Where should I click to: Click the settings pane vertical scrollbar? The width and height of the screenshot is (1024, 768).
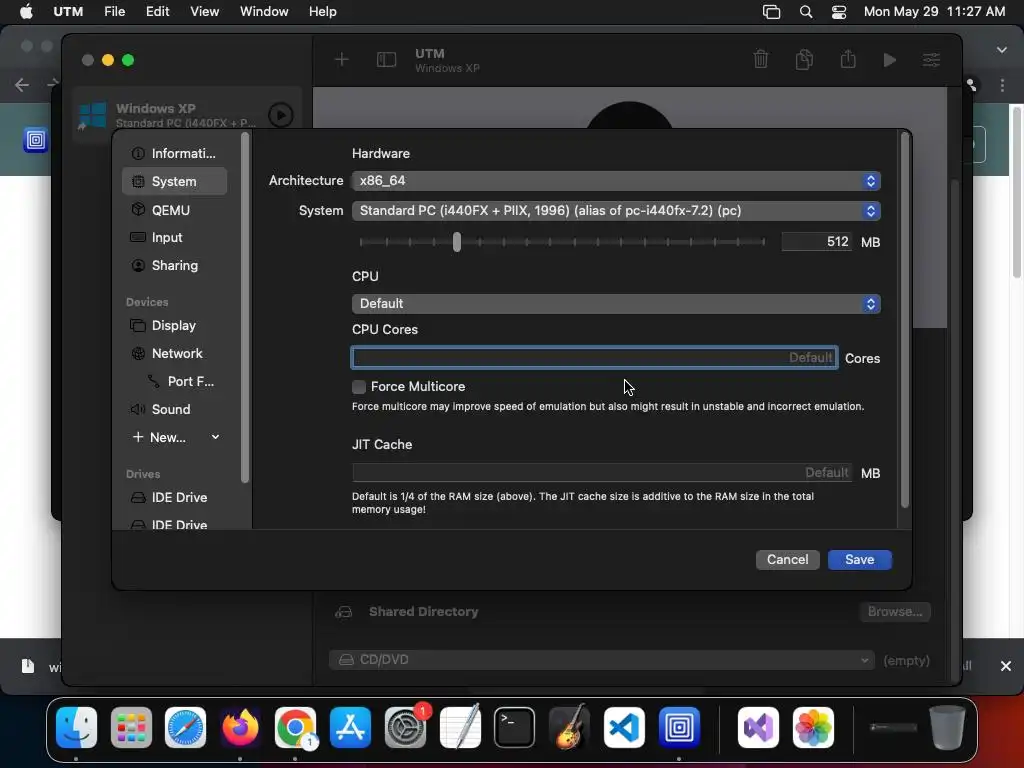coord(904,320)
